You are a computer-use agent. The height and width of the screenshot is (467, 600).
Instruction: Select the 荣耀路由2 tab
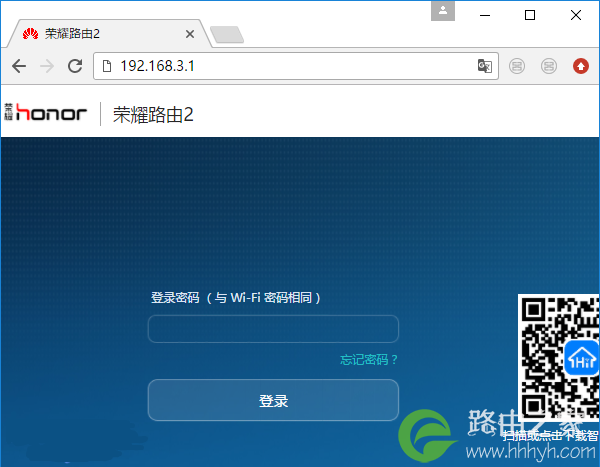[107, 34]
